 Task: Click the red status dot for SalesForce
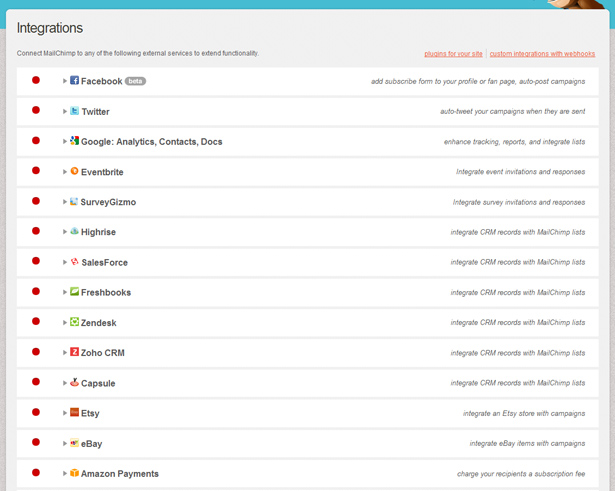pyautogui.click(x=36, y=261)
